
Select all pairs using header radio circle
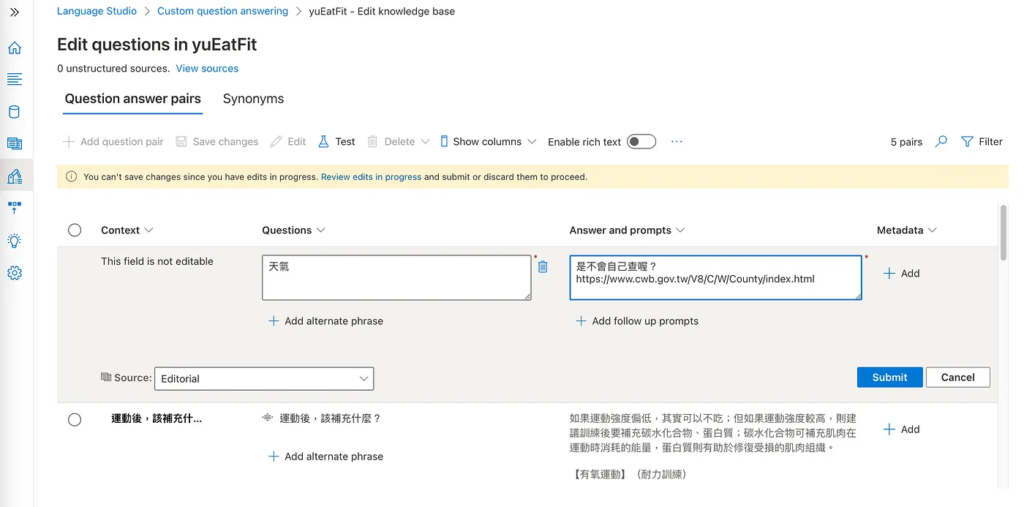[x=75, y=230]
